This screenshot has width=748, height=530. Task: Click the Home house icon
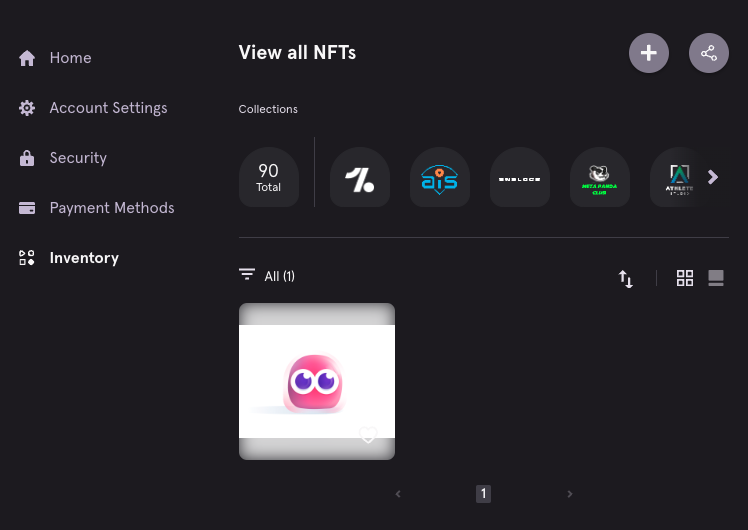27,58
